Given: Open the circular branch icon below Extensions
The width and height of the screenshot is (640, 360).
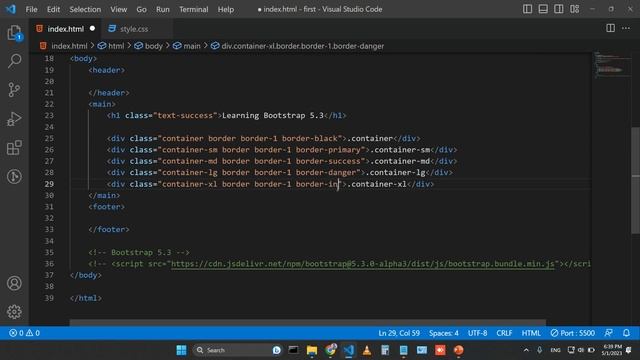Looking at the screenshot, I should (x=14, y=176).
